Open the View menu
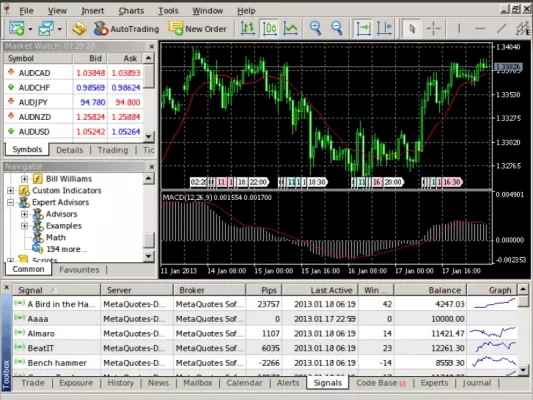The image size is (533, 400). (57, 11)
